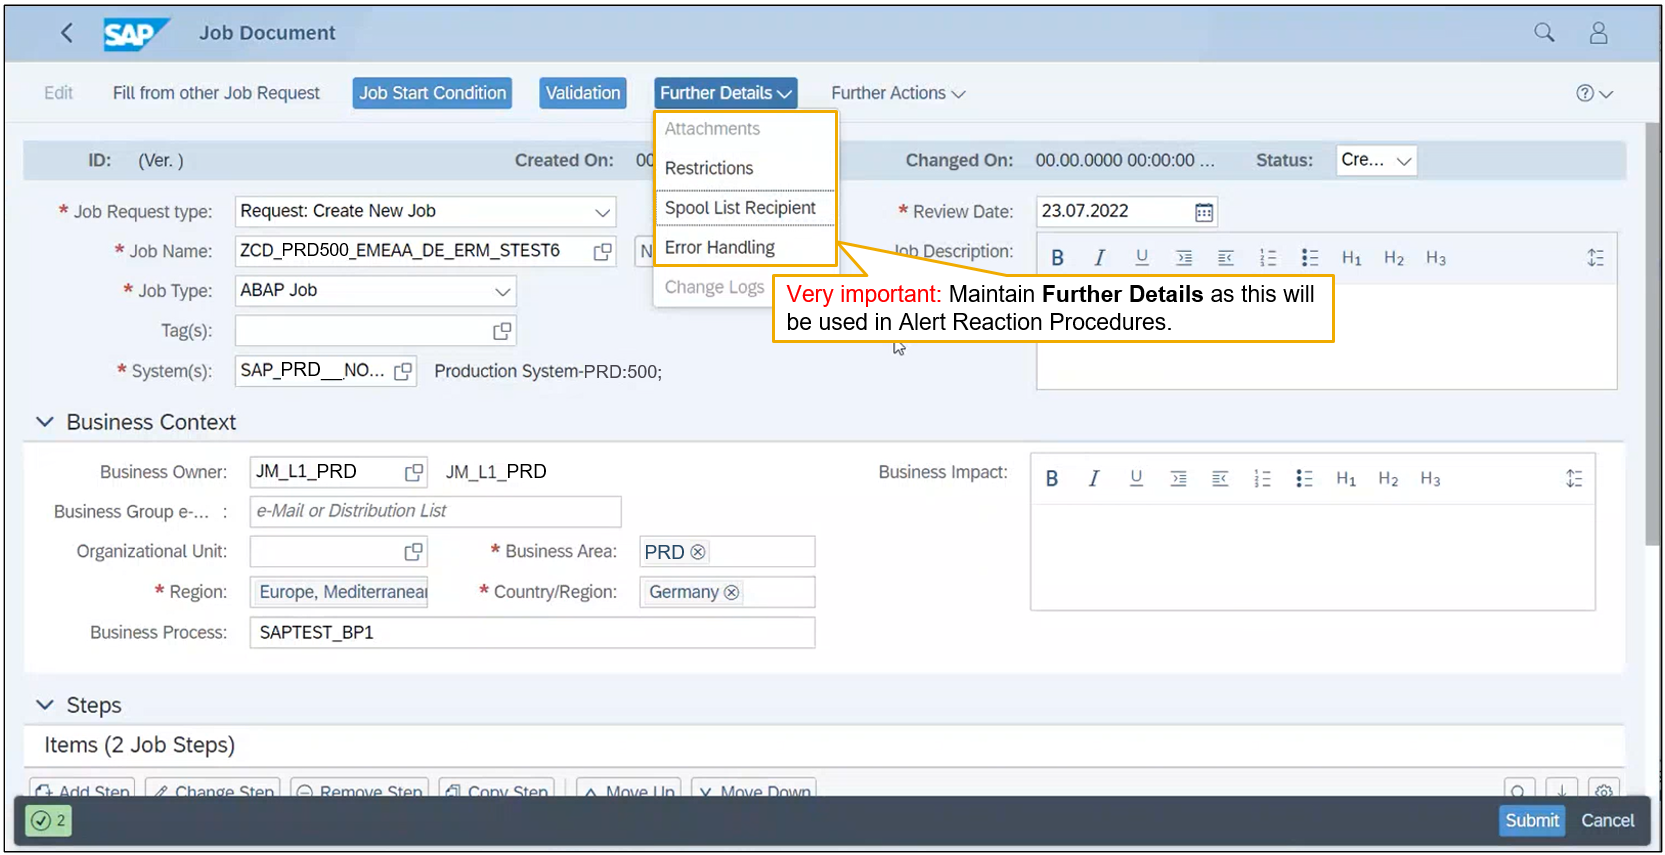Screen dimensions: 1665x855
Task: Click the Submit button
Action: coord(1532,821)
